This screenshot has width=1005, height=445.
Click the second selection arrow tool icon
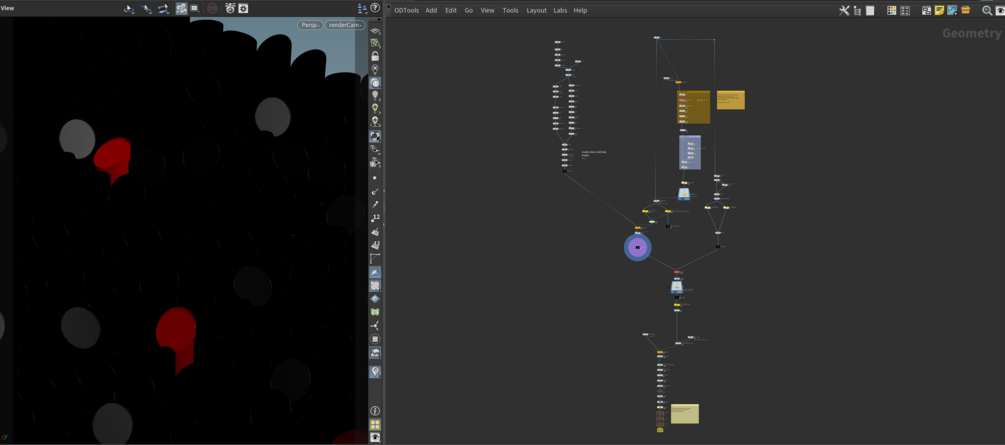point(147,9)
